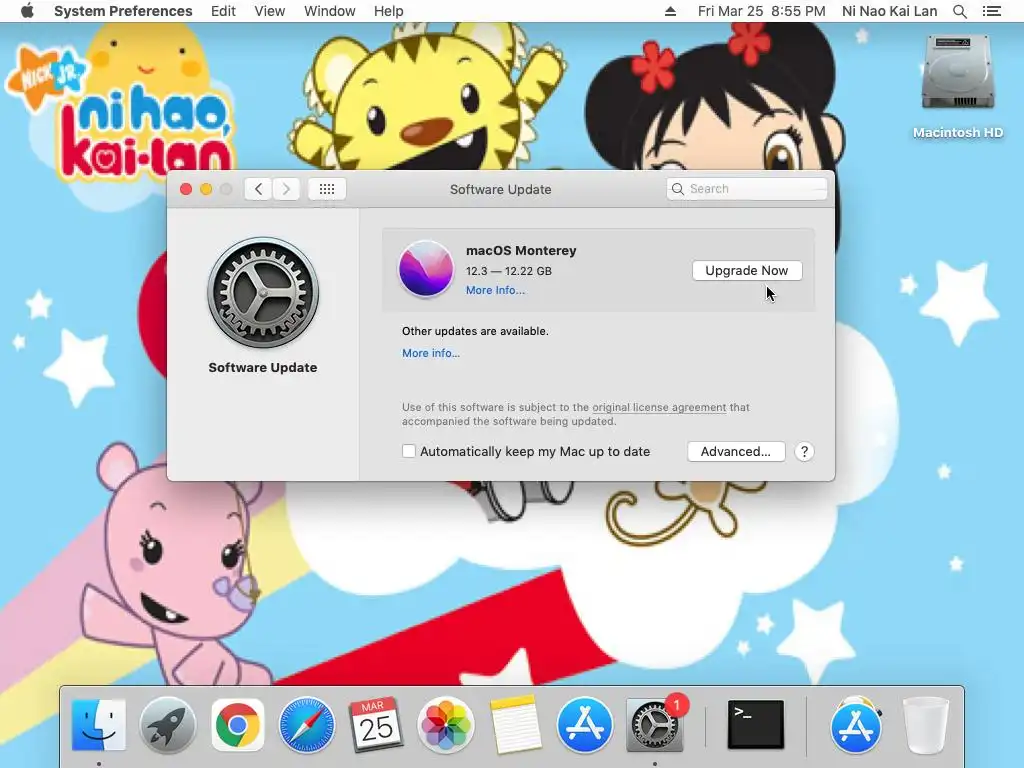The image size is (1024, 768).
Task: Open App Store beside Notes in the Dock
Action: (584, 725)
